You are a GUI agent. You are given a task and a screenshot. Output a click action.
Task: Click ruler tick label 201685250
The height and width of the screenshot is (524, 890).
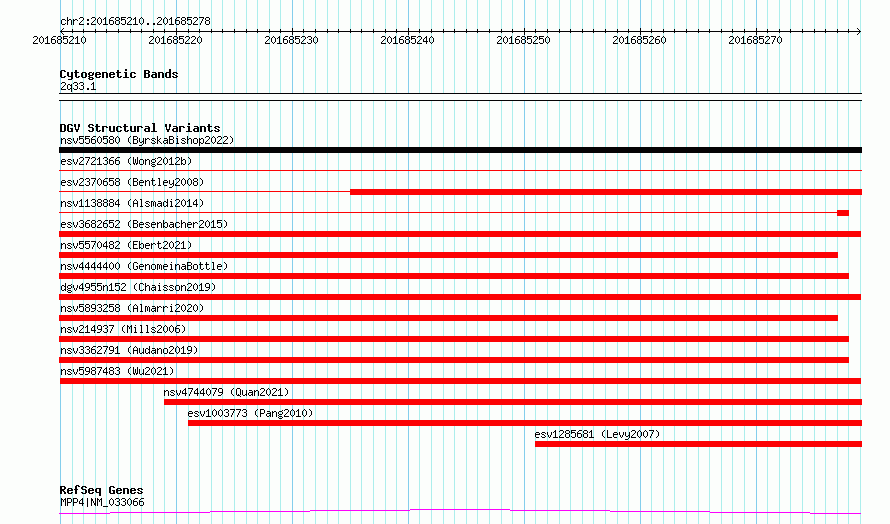[523, 40]
